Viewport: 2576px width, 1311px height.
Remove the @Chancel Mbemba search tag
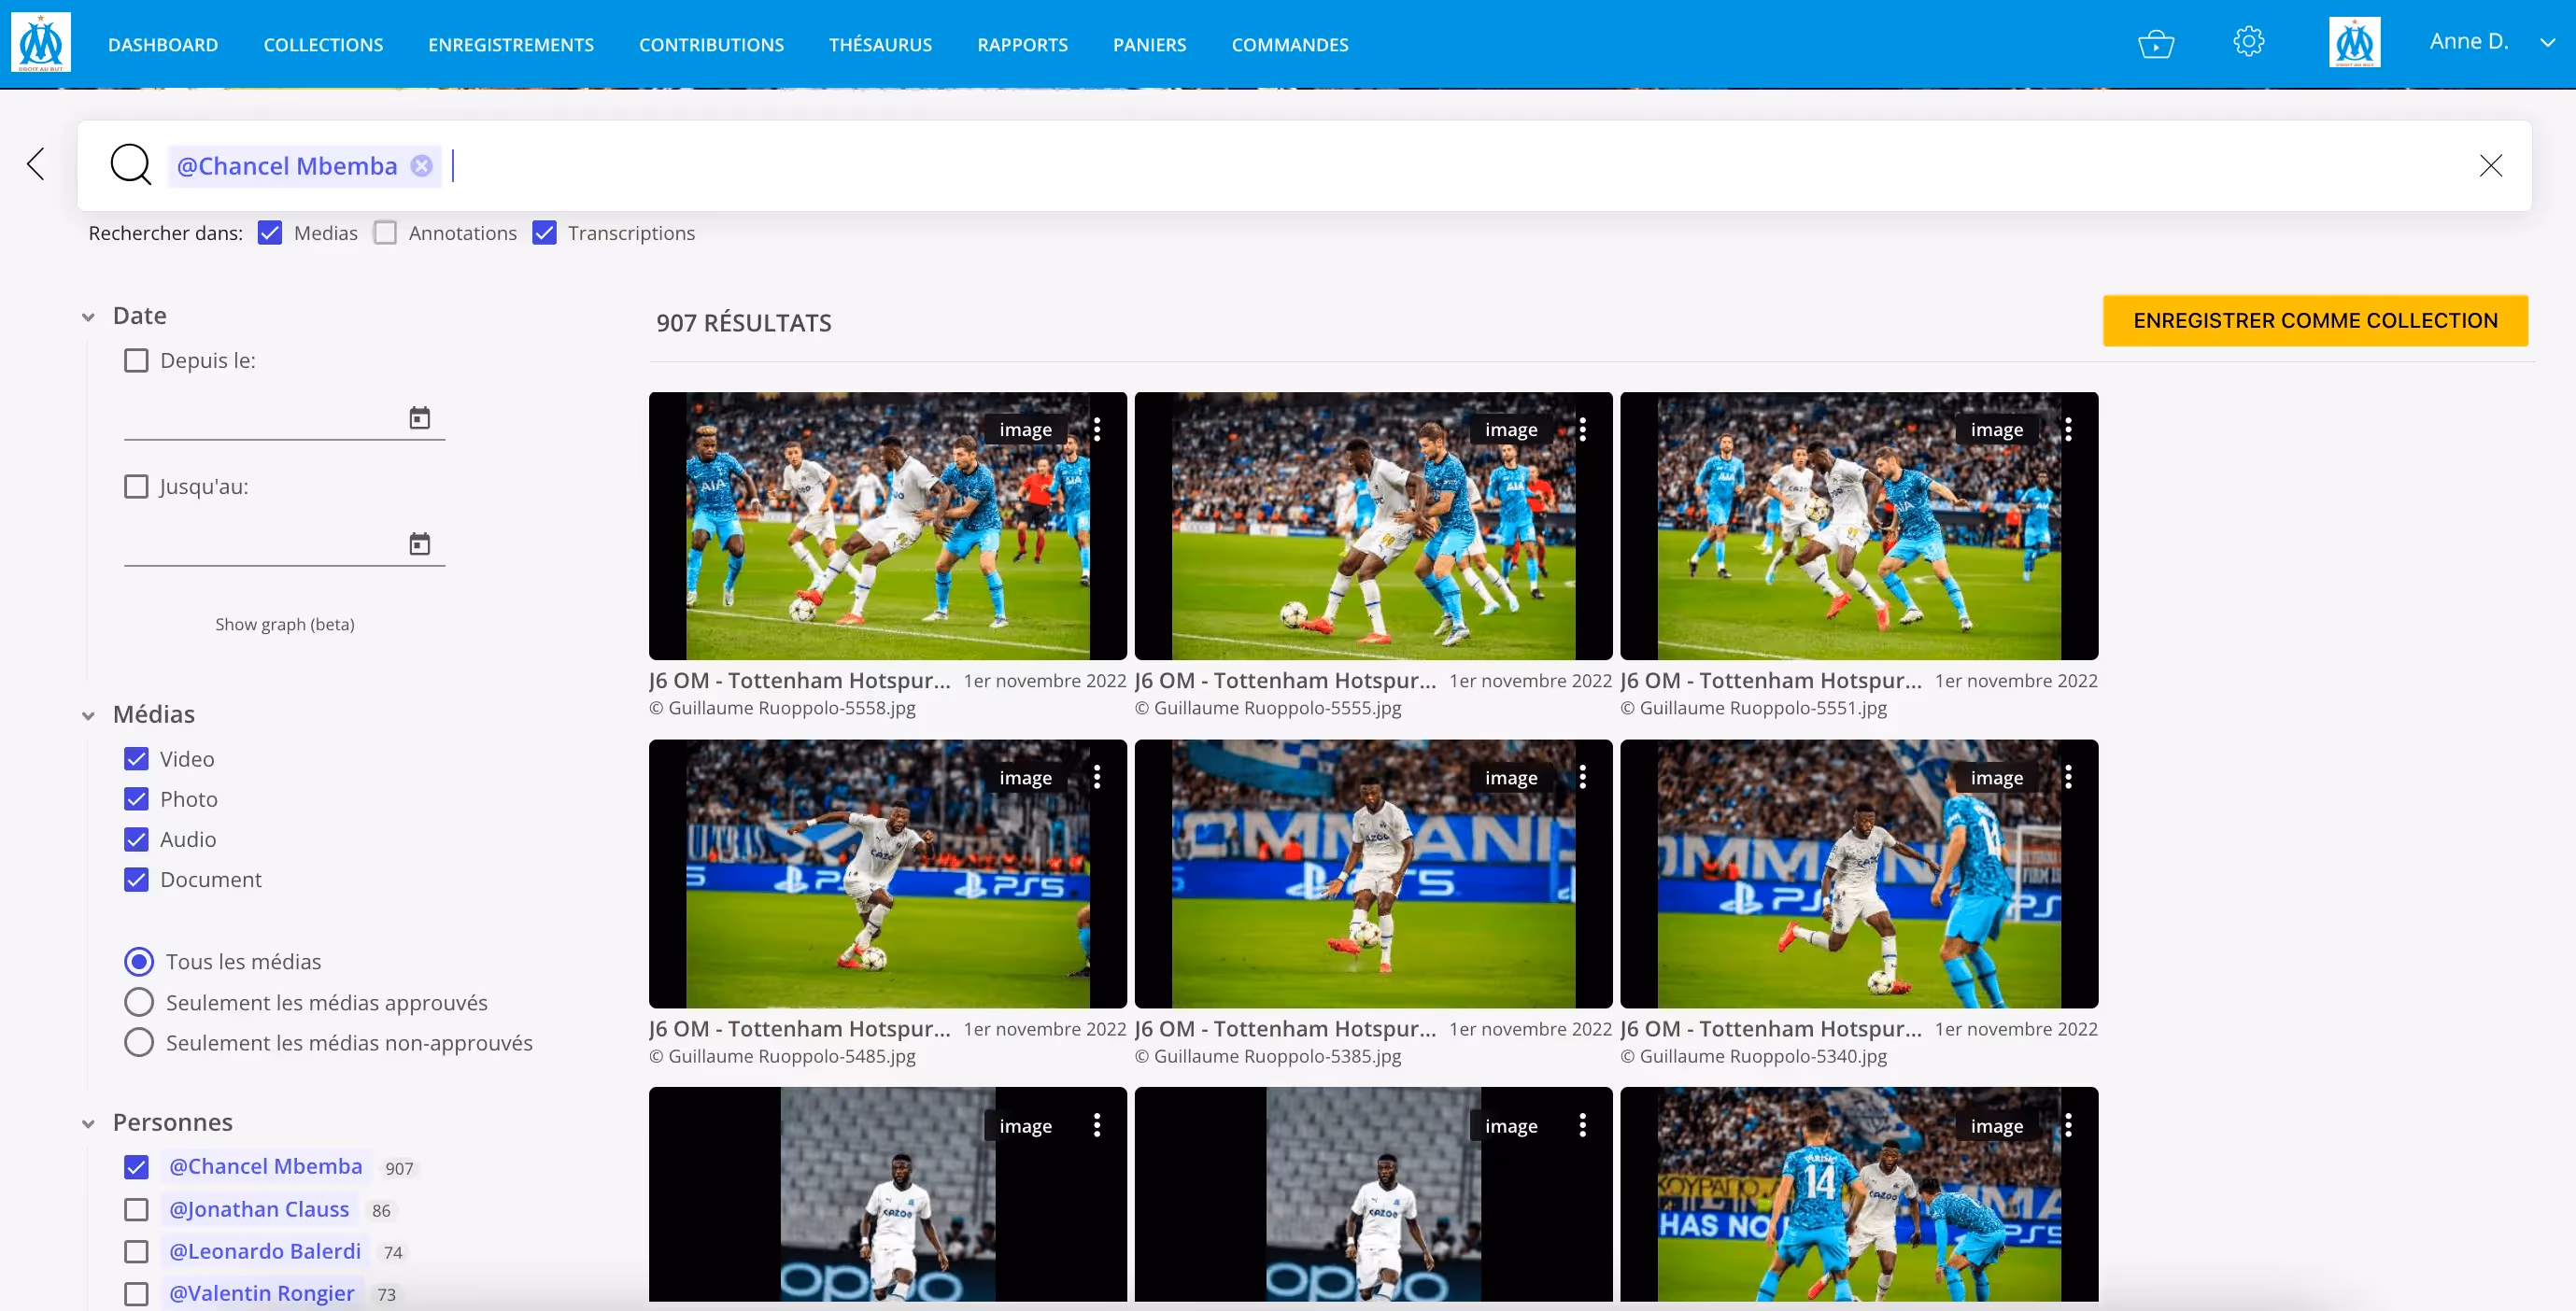coord(422,166)
